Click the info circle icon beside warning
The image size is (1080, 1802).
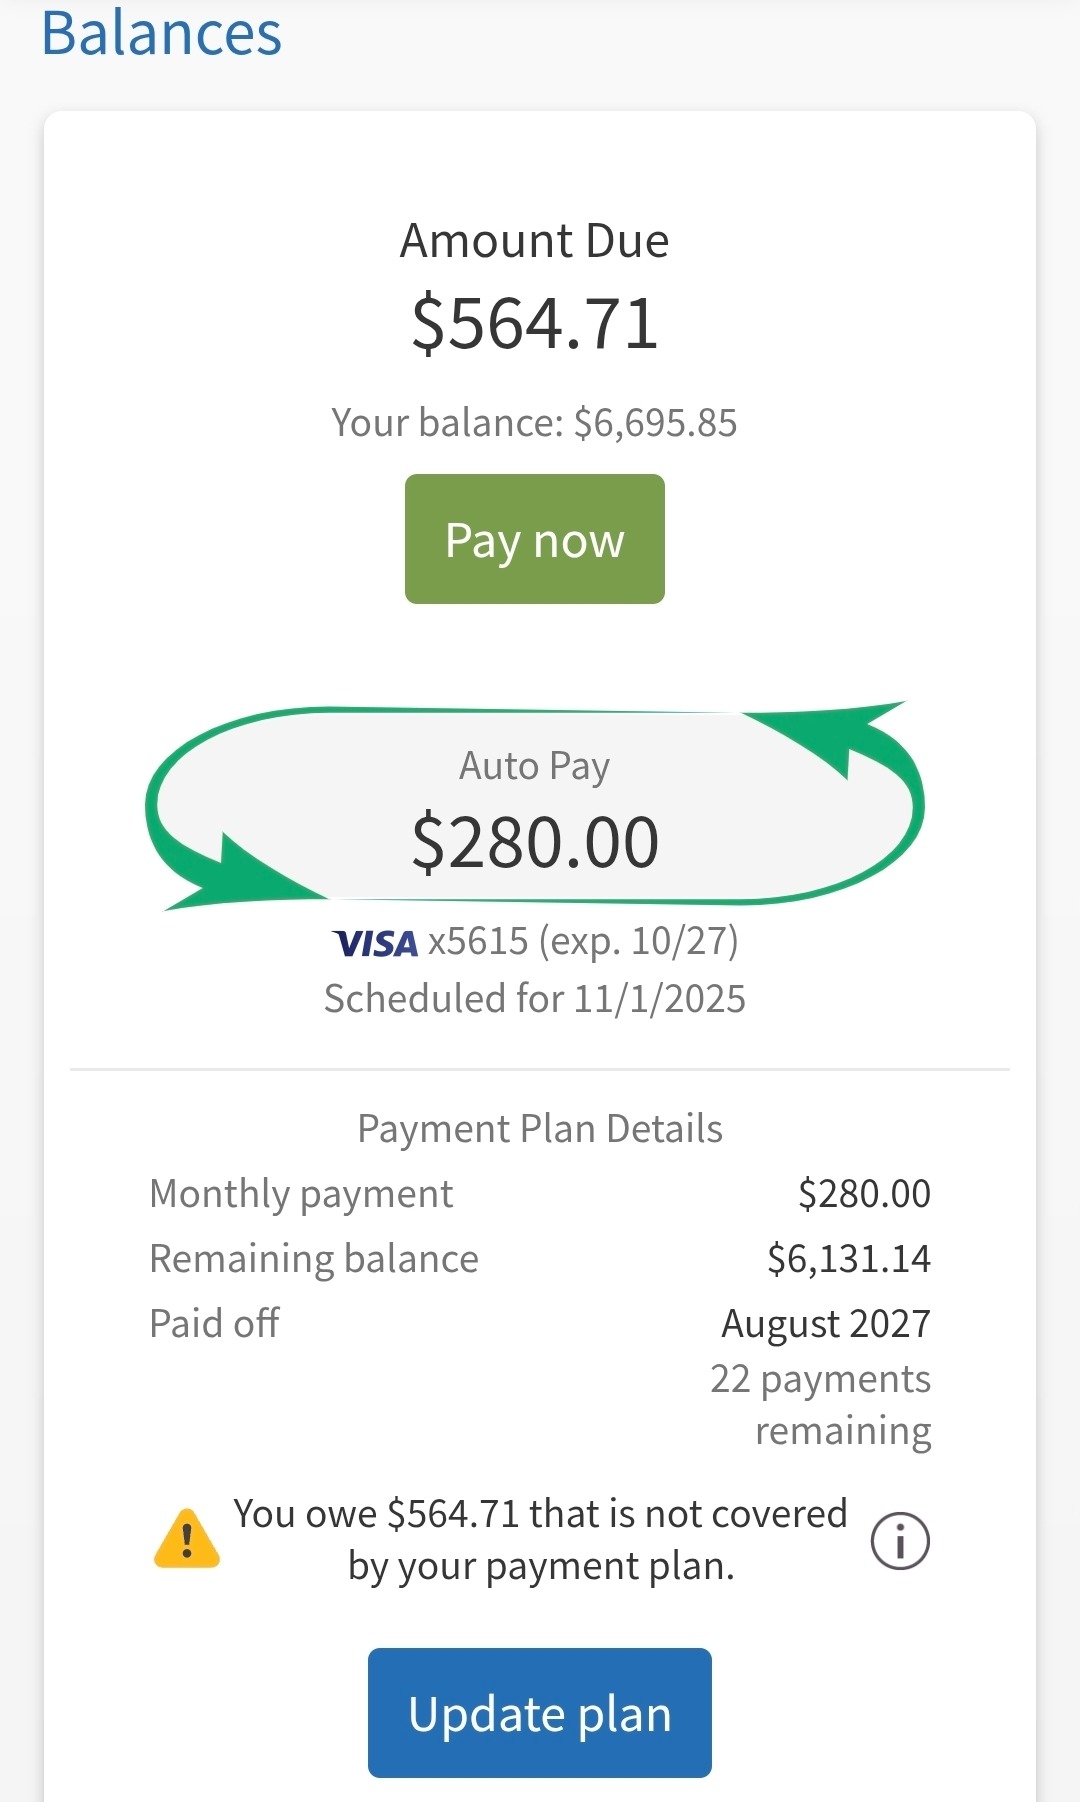pyautogui.click(x=900, y=1540)
